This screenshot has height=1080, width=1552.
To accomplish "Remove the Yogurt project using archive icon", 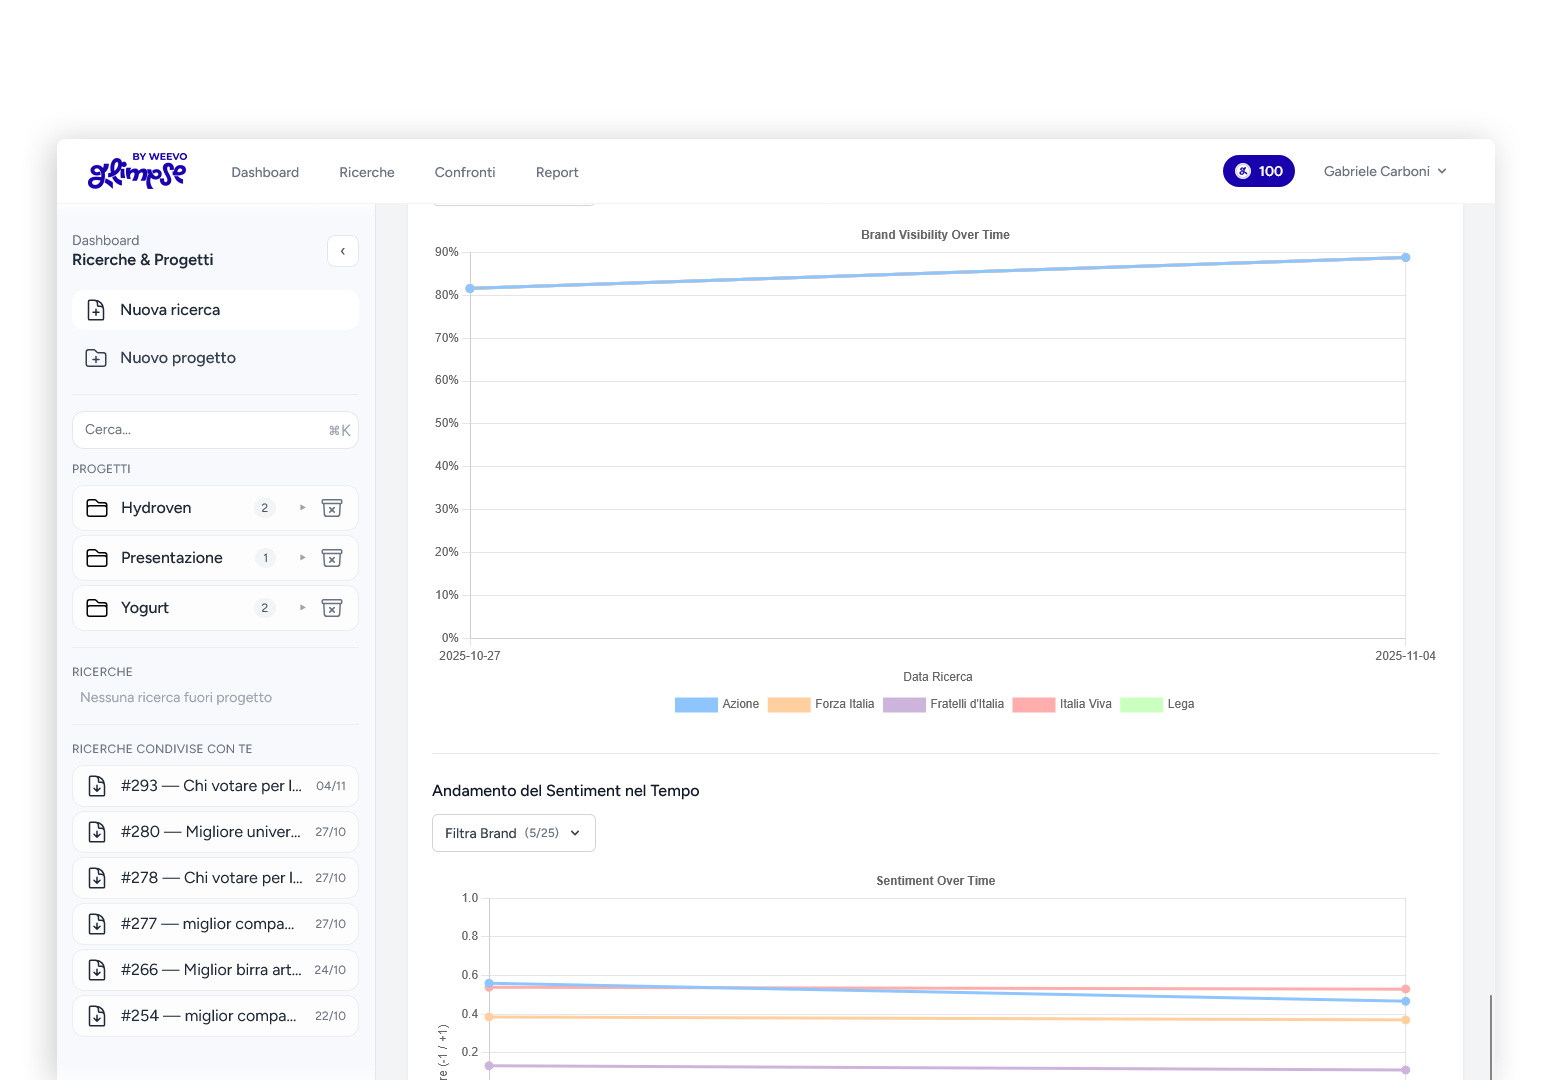I will [x=332, y=608].
